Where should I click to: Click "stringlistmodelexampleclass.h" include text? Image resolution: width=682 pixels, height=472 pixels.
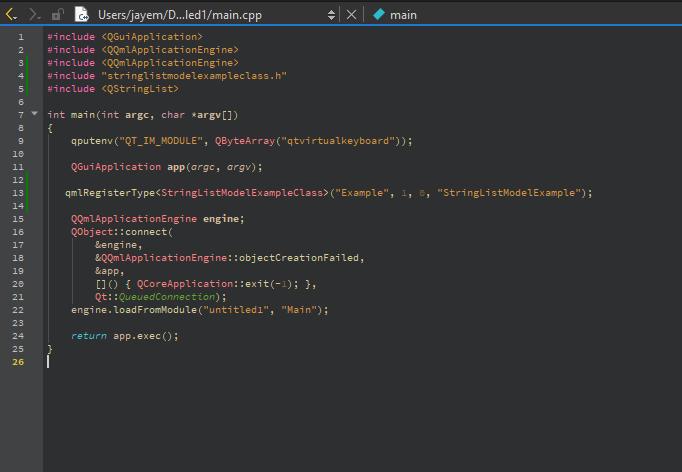tap(194, 76)
